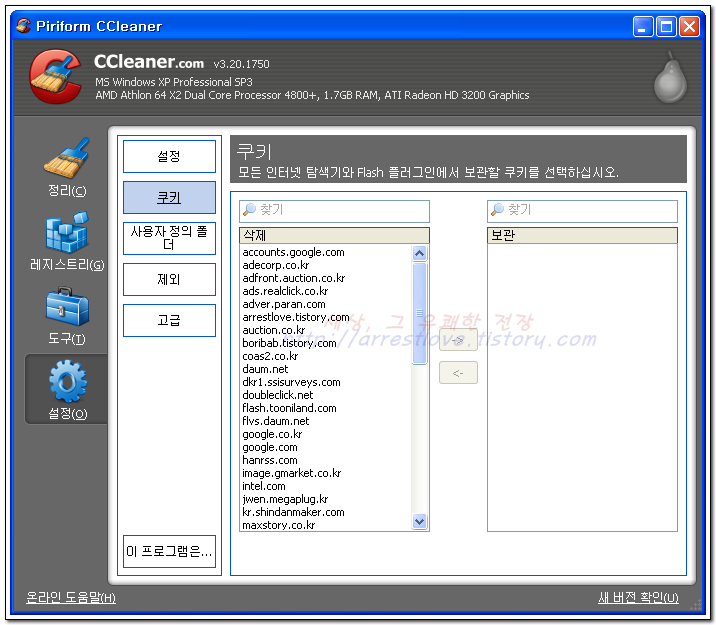Click the <- move to delete button
The image size is (716, 625).
[x=458, y=373]
